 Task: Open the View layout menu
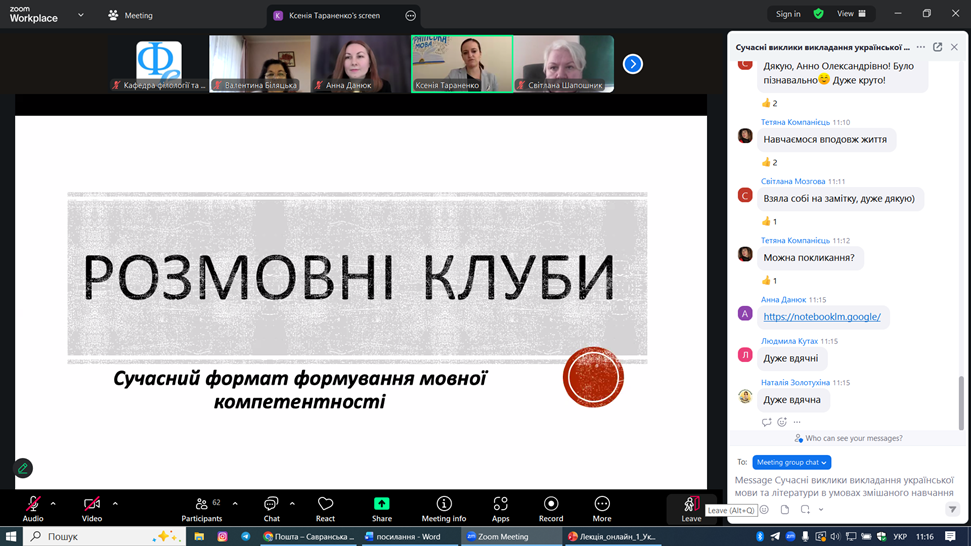[851, 14]
